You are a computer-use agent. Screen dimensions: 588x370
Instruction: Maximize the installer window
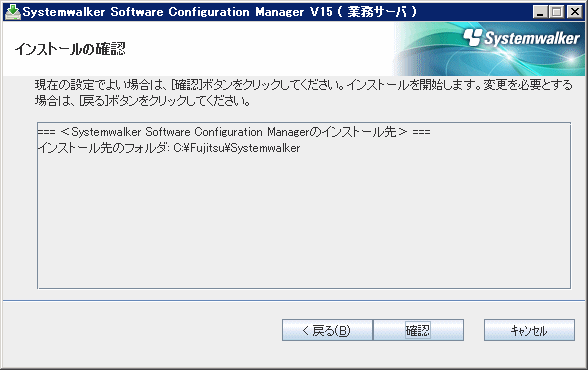(x=557, y=12)
